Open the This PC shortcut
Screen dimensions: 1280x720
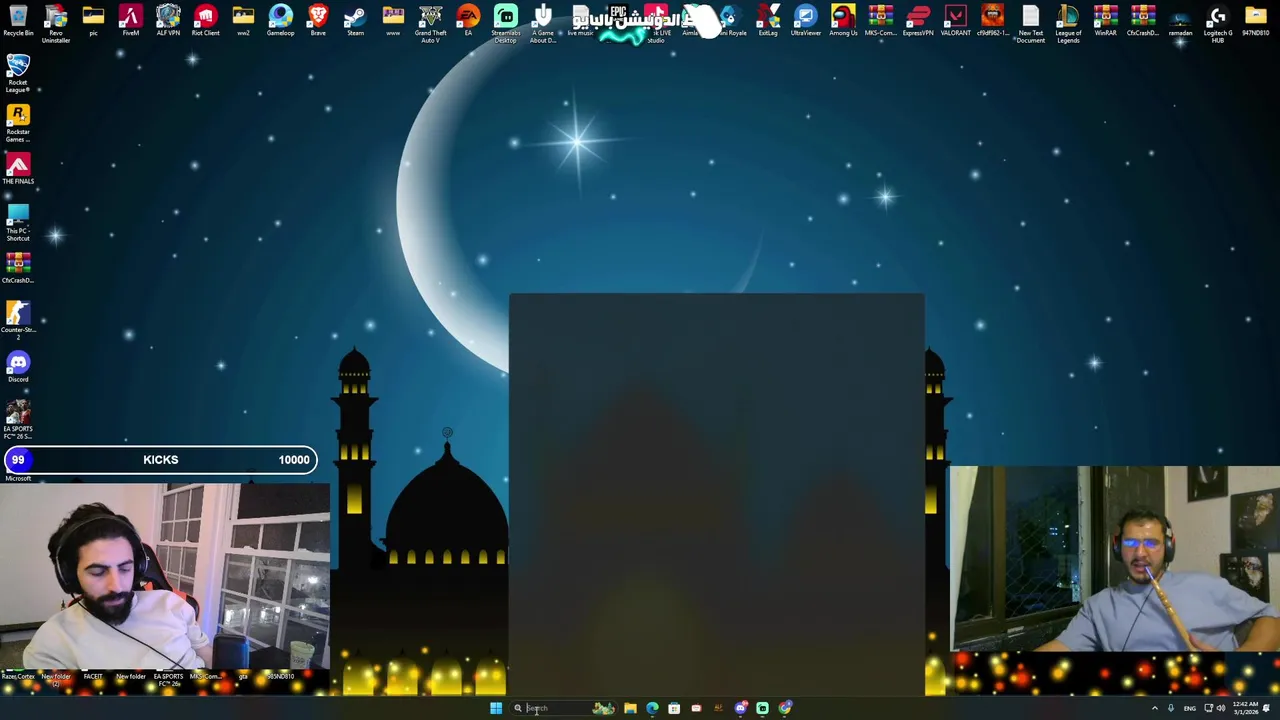[x=18, y=223]
